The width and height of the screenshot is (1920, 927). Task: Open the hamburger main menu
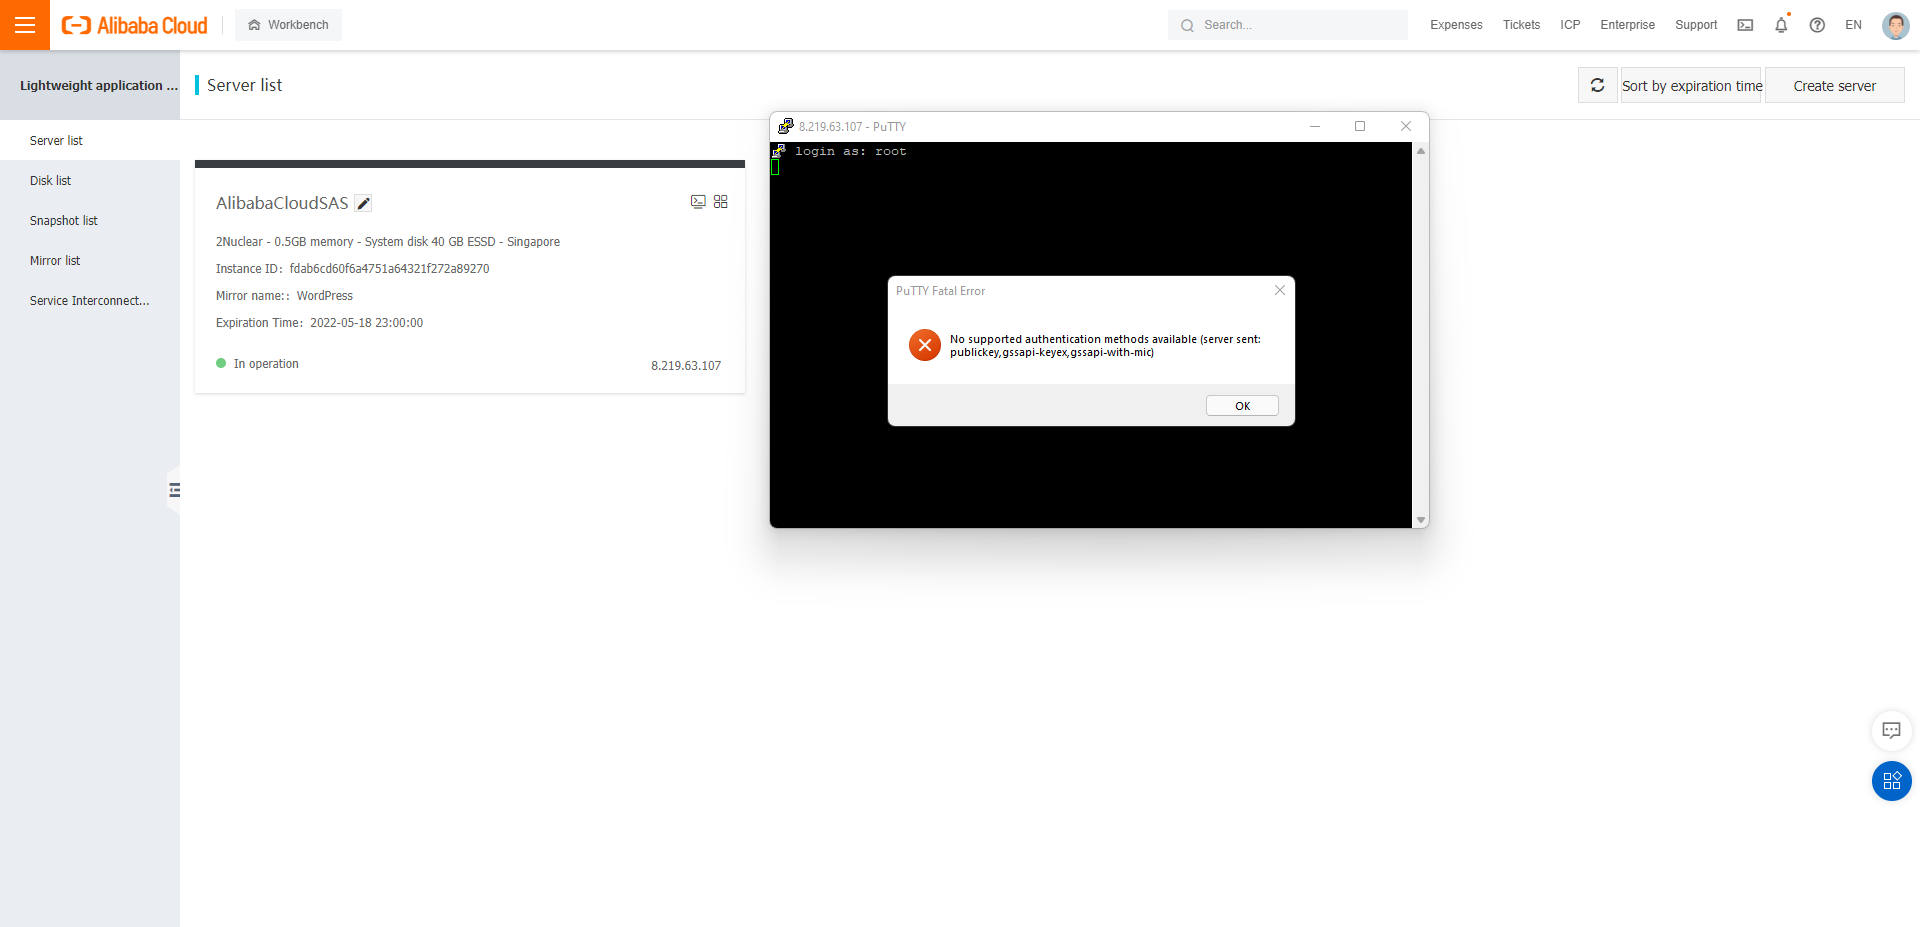tap(25, 25)
